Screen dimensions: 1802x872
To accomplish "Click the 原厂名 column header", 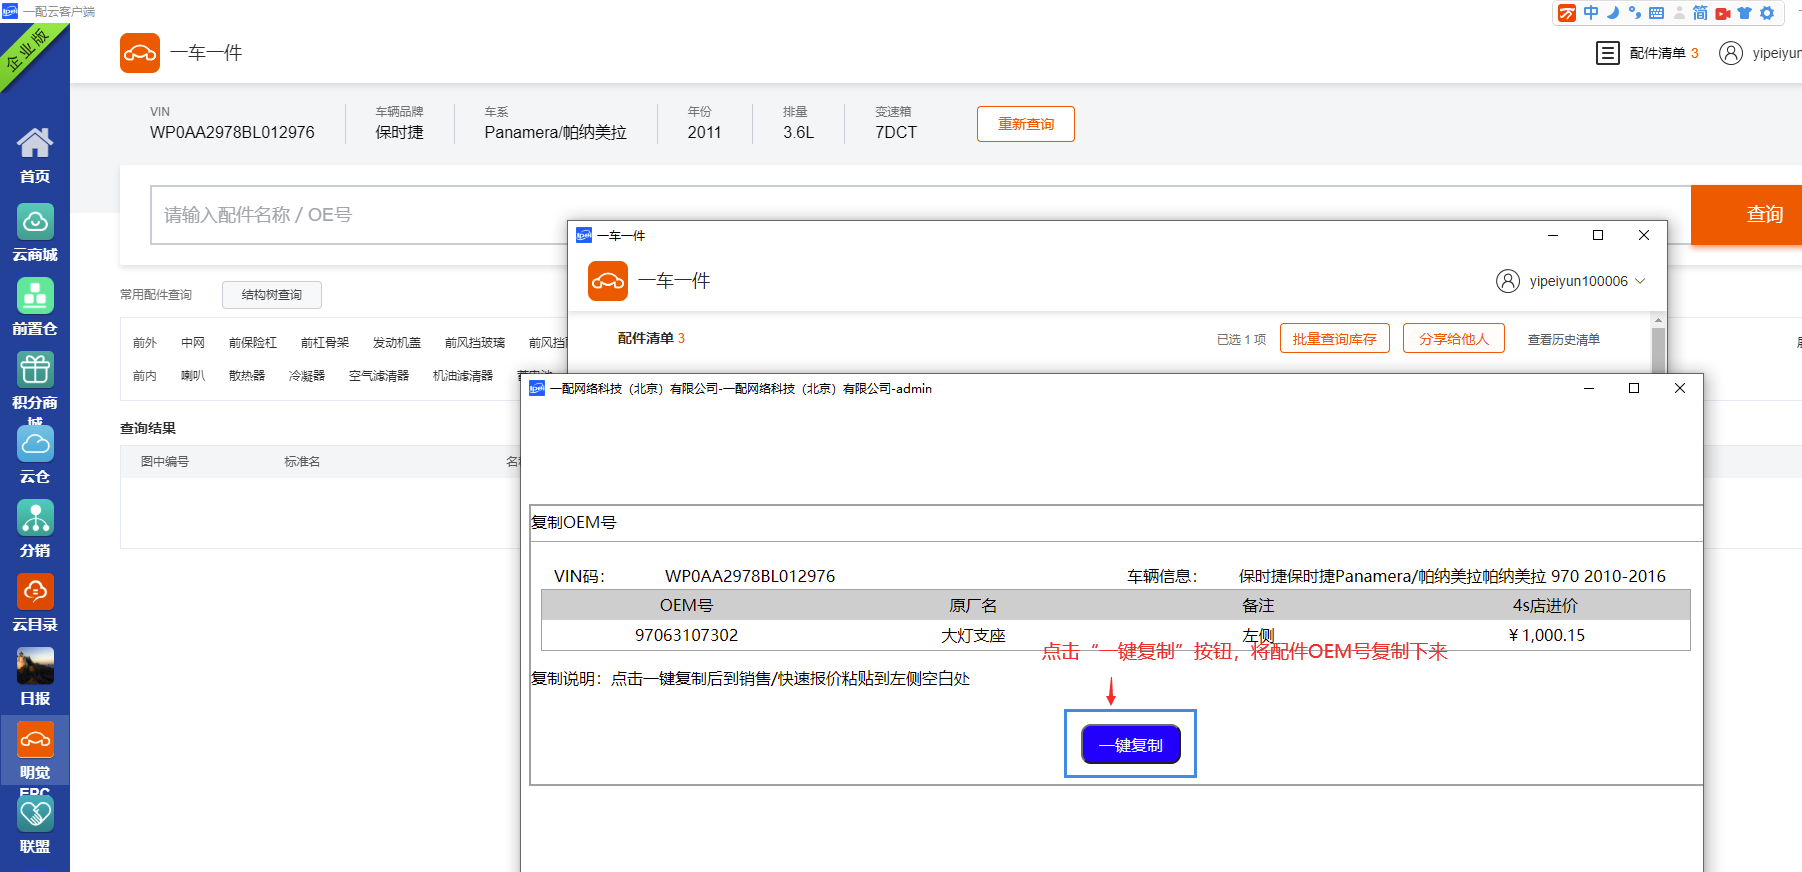I will pos(973,606).
